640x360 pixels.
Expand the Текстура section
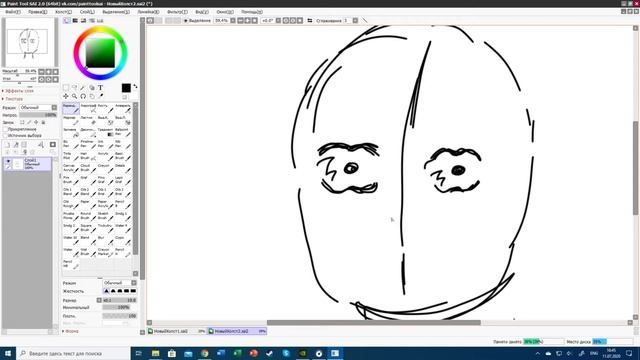(x=13, y=99)
